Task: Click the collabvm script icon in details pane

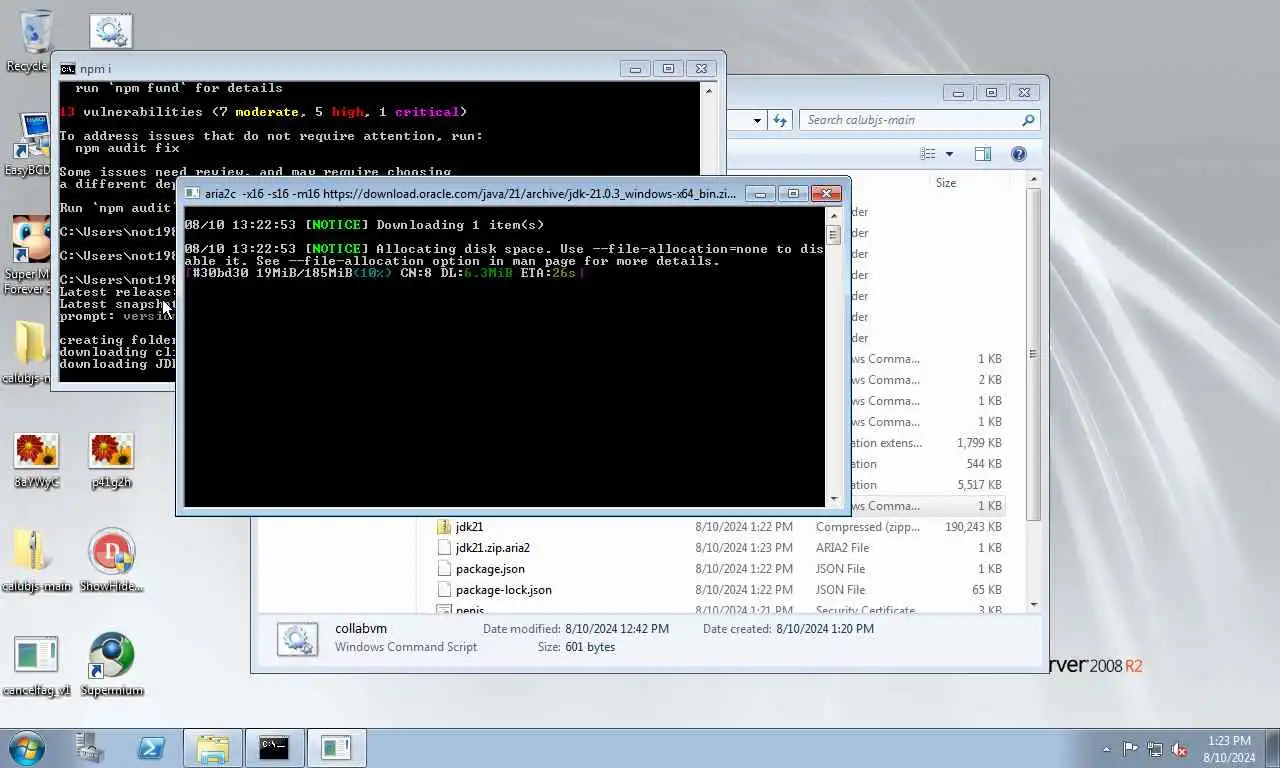Action: pos(297,638)
